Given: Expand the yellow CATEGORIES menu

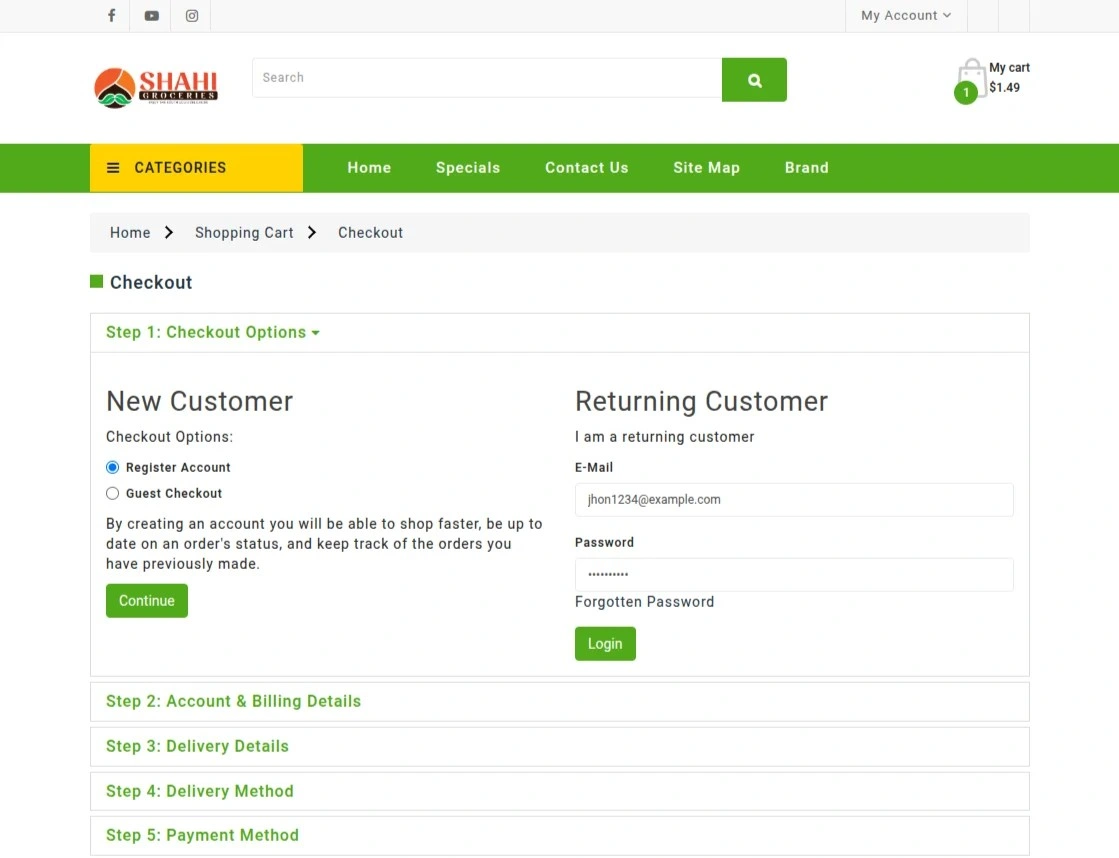Looking at the screenshot, I should pos(196,168).
